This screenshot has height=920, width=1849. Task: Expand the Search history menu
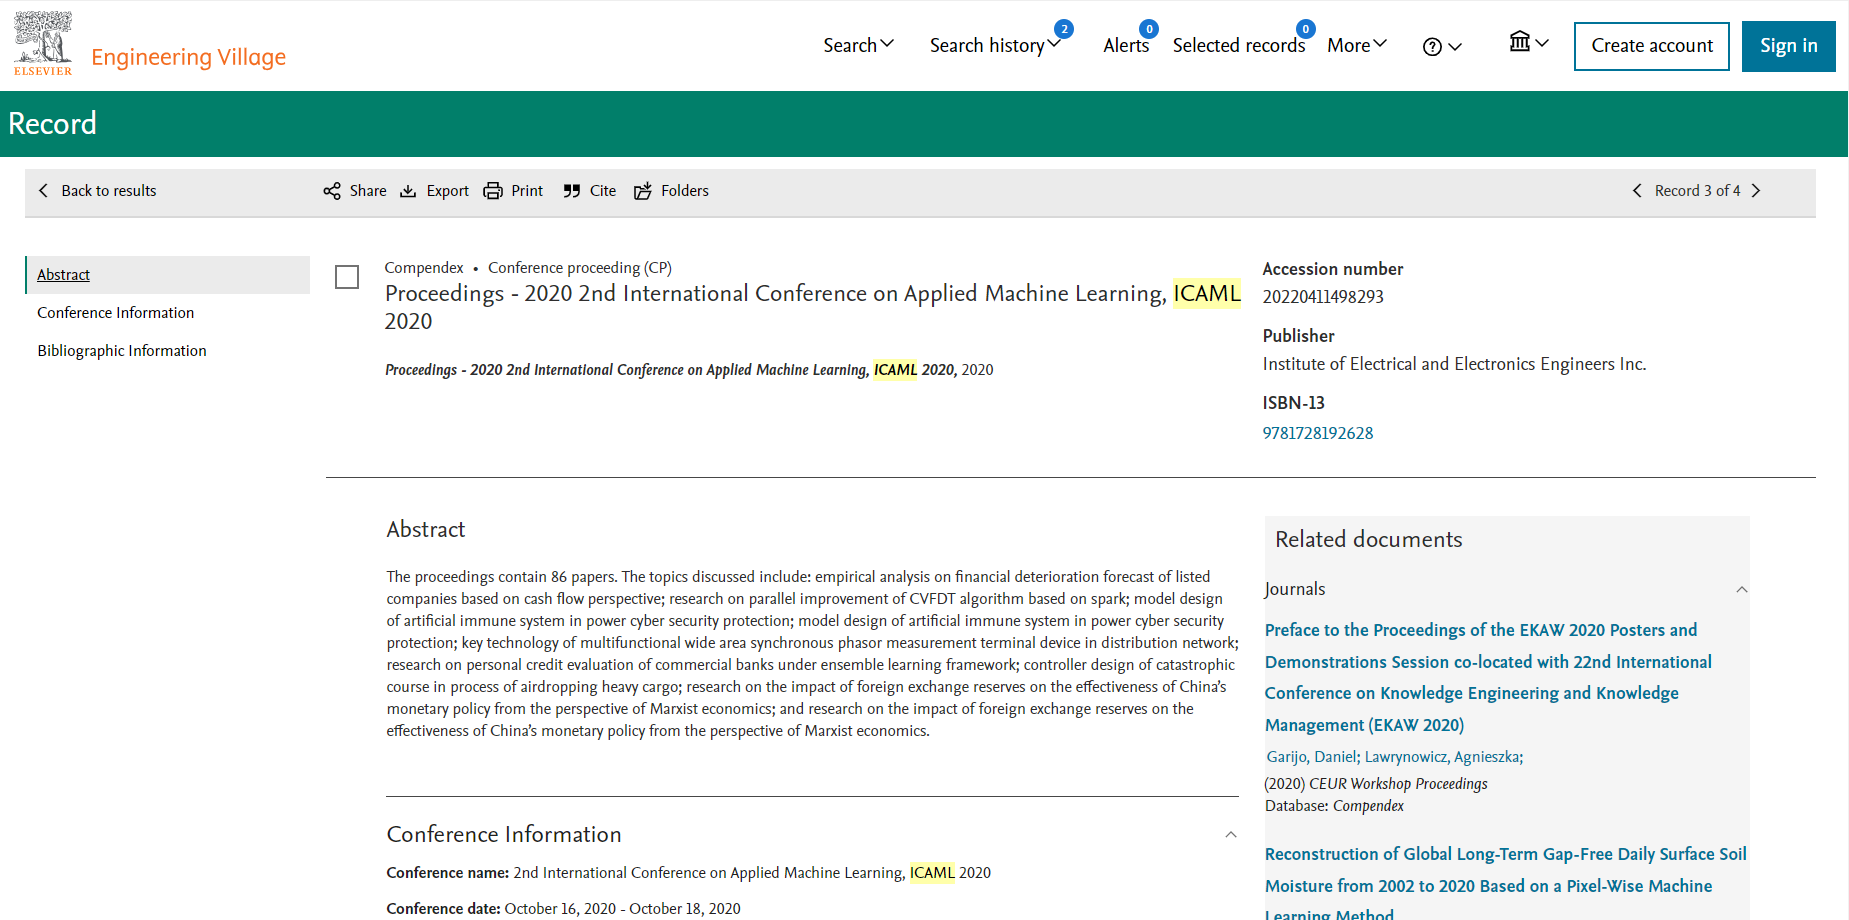(x=995, y=45)
